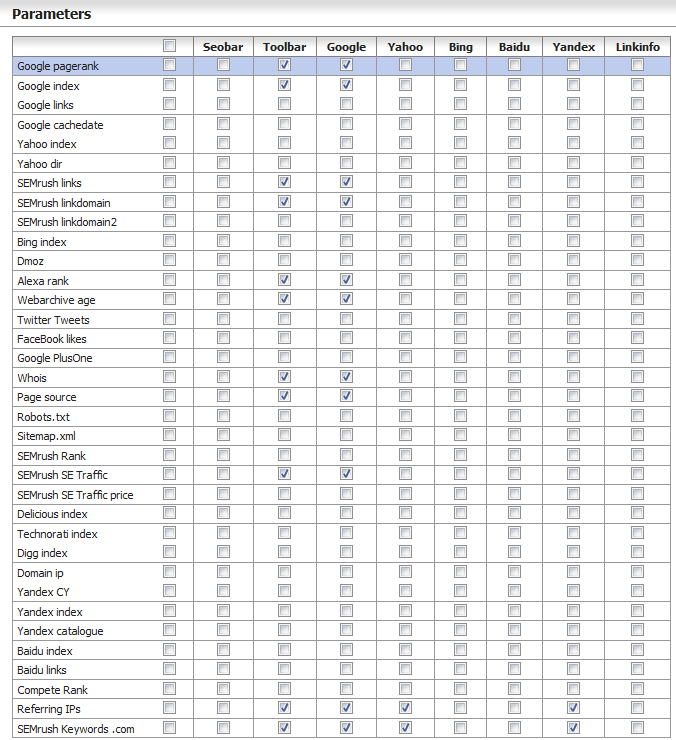
Task: Uncheck Yandex column for Referring IPs
Action: pos(573,707)
